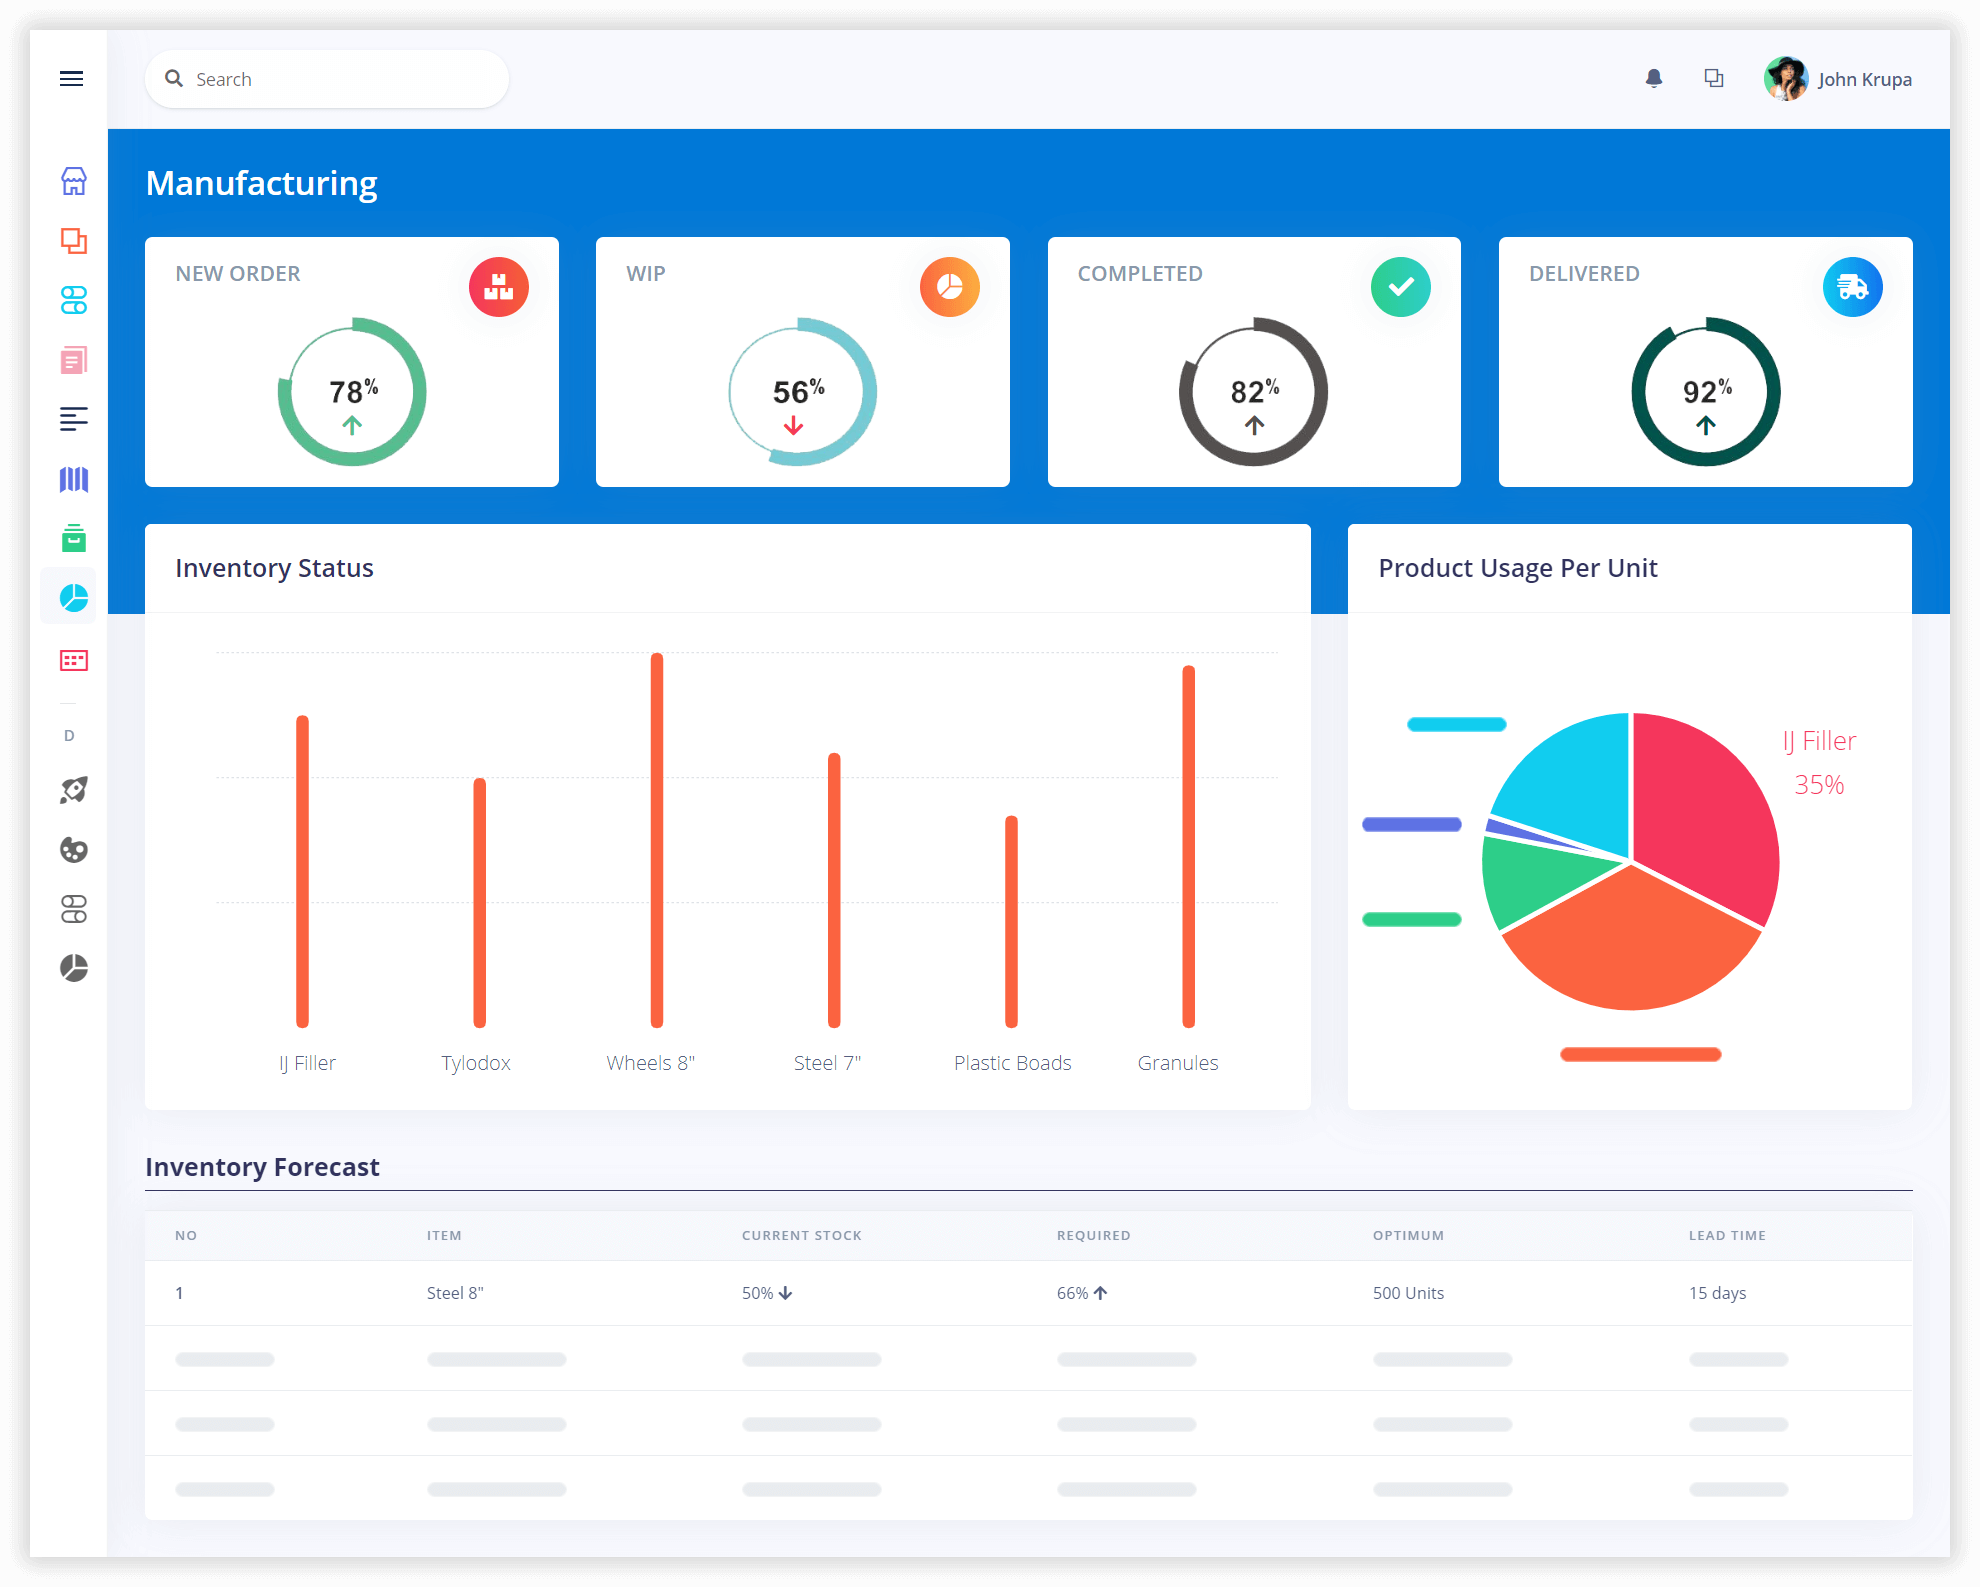This screenshot has height=1587, width=1980.
Task: Click the Tylodox bar in chart
Action: (480, 902)
